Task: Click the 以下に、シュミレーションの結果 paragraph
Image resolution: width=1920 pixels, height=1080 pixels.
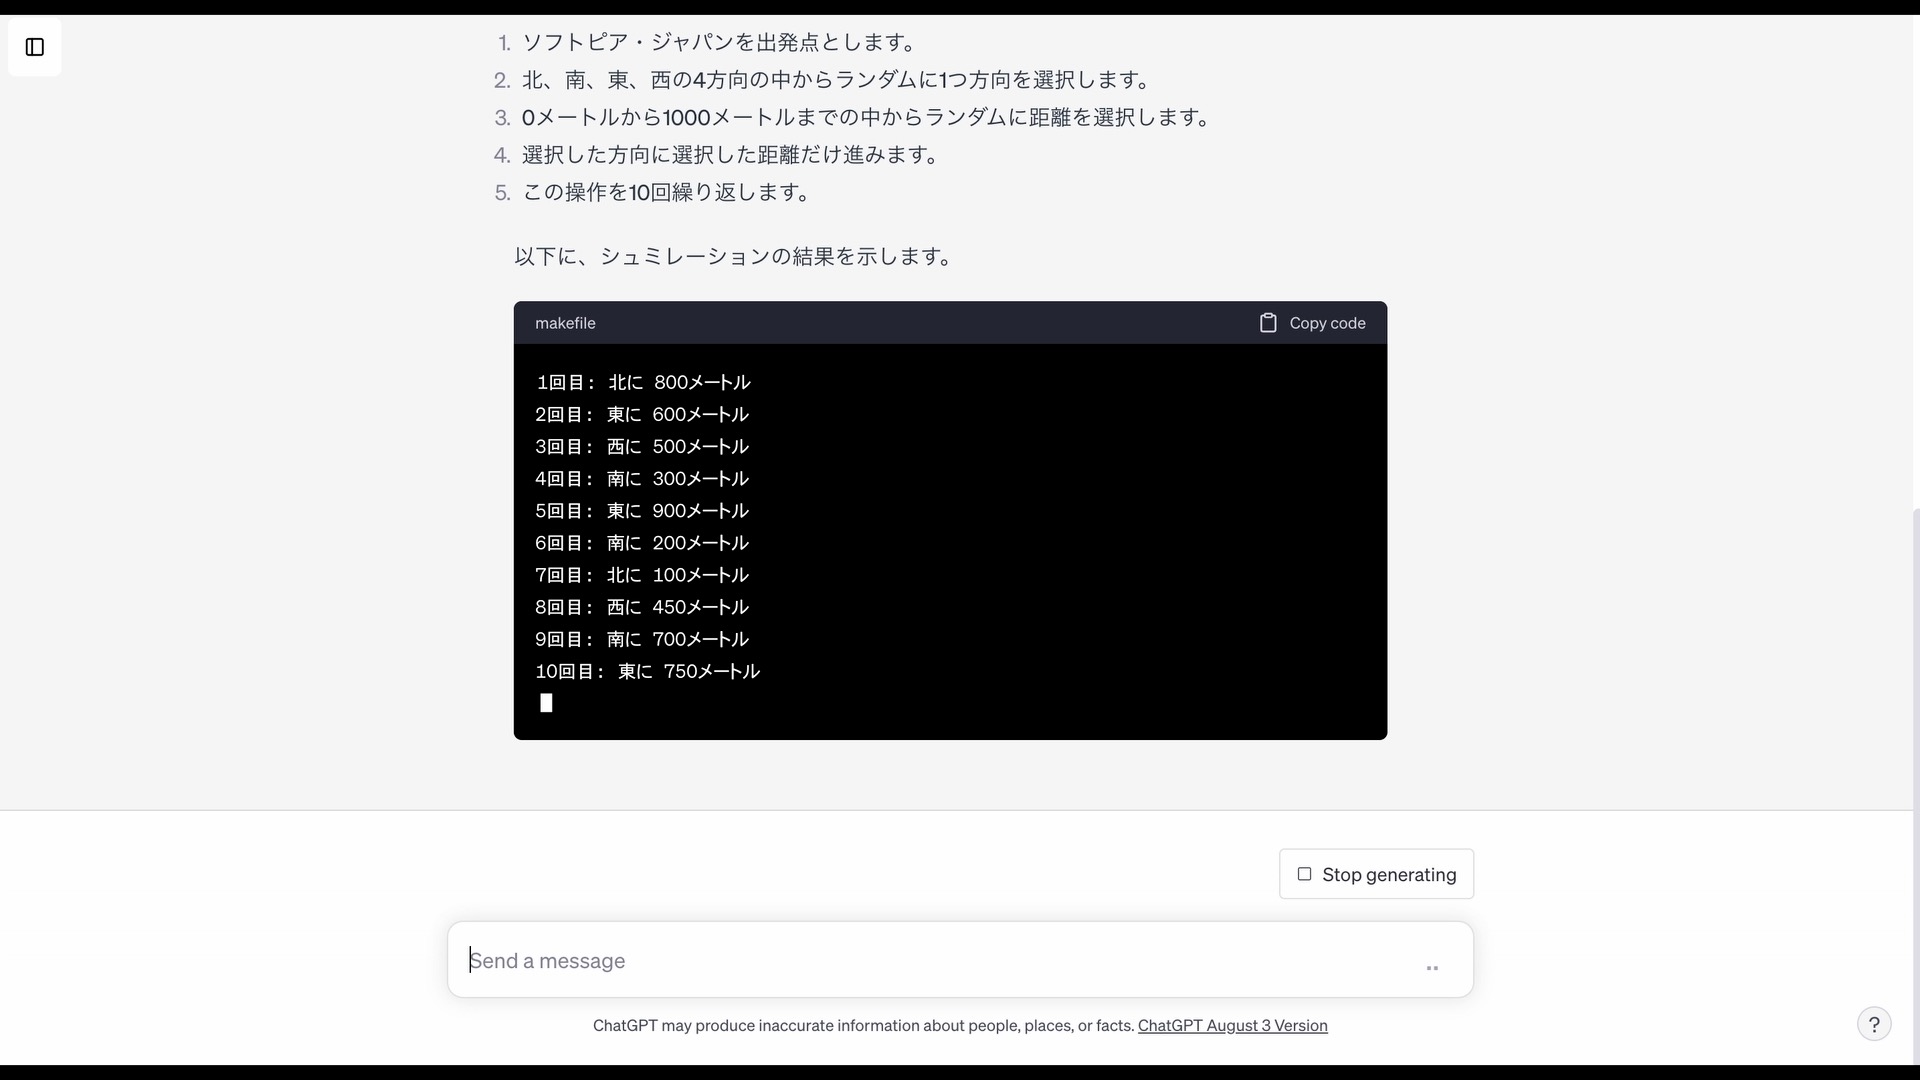Action: coord(735,256)
